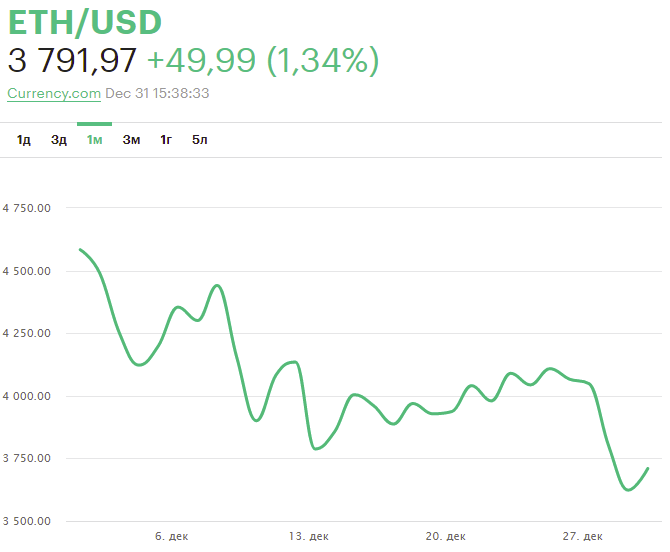This screenshot has height=552, width=670.
Task: Click the ETH/USD pair title
Action: point(85,23)
